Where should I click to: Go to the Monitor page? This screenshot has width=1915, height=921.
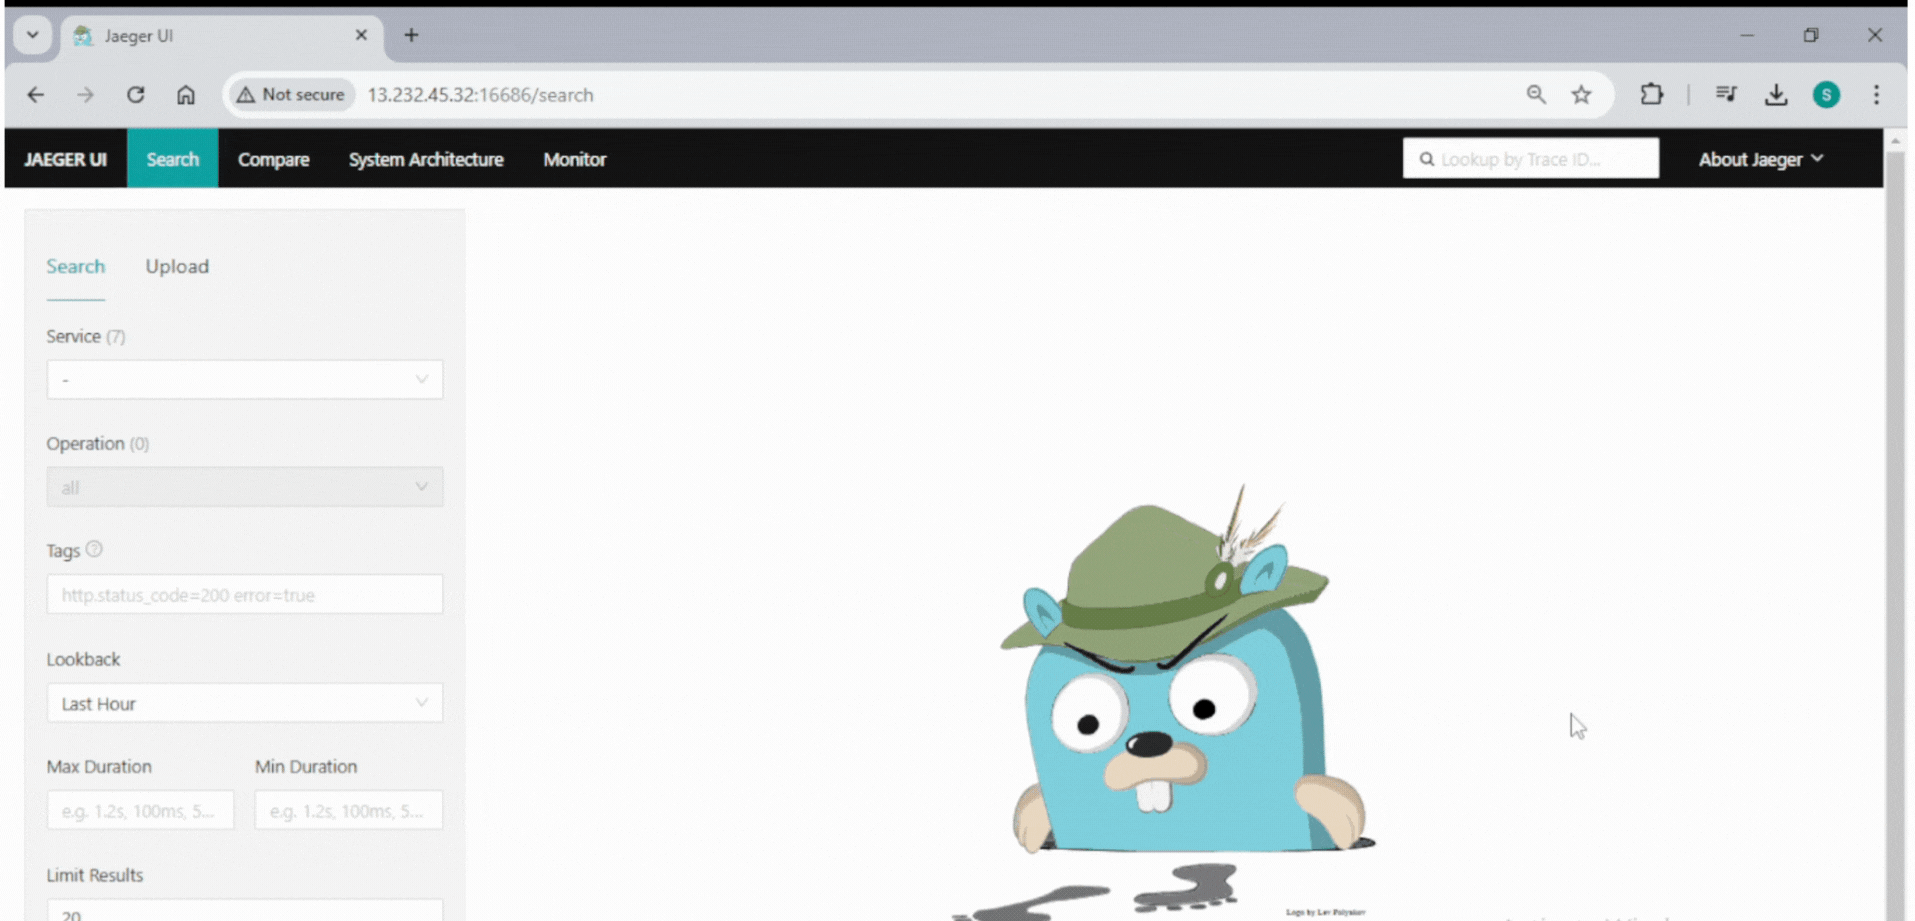click(x=574, y=159)
